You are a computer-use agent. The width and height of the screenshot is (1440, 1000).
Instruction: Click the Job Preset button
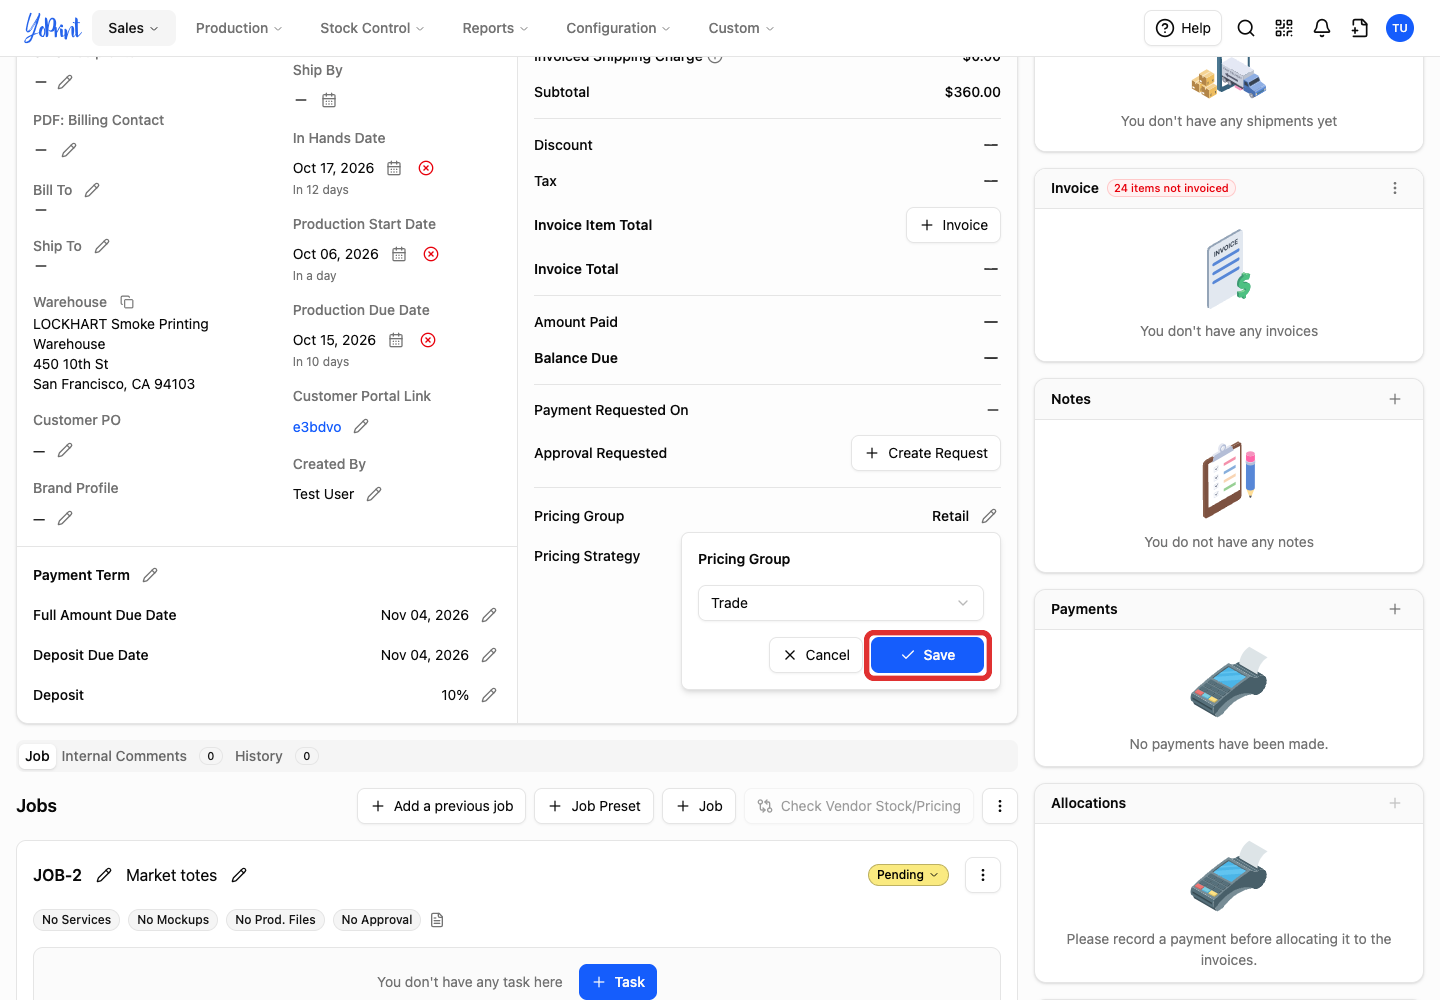click(594, 806)
